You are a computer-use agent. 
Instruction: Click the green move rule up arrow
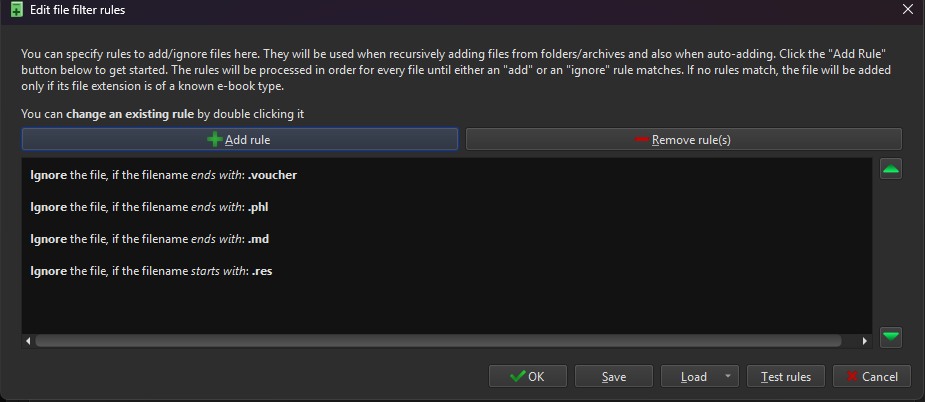(891, 169)
